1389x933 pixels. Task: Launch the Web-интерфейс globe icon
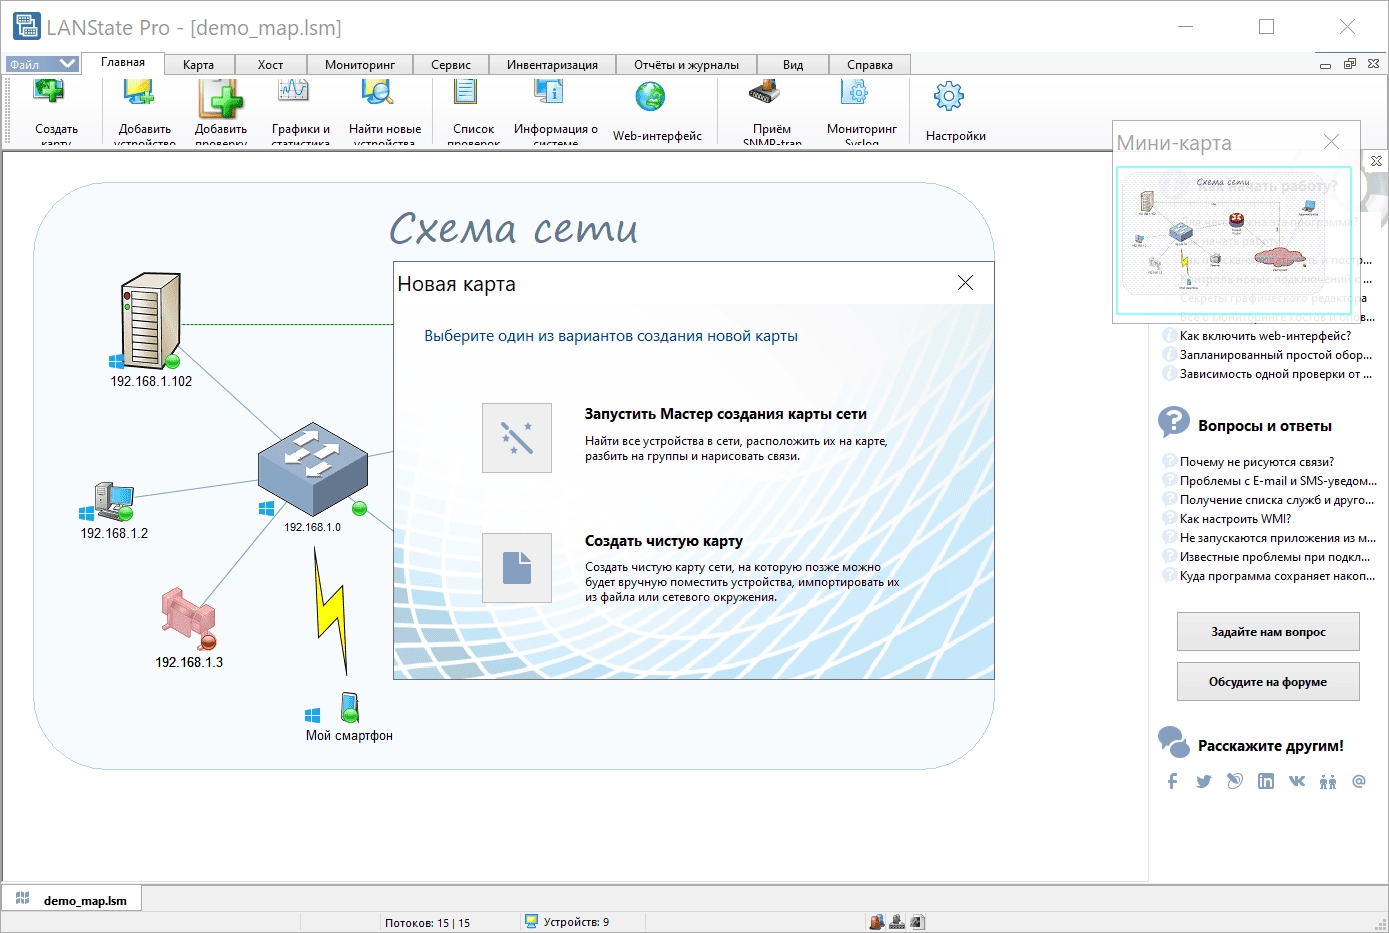(650, 97)
